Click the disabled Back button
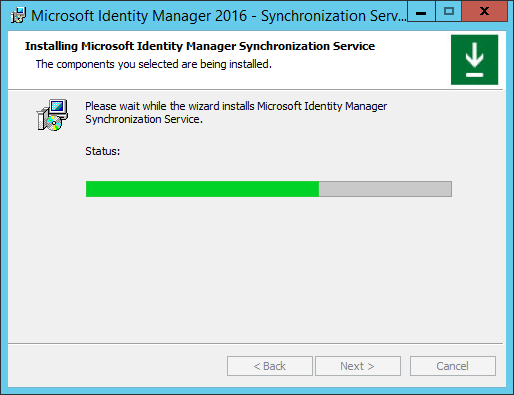Screen dimensions: 514x395 pos(270,366)
